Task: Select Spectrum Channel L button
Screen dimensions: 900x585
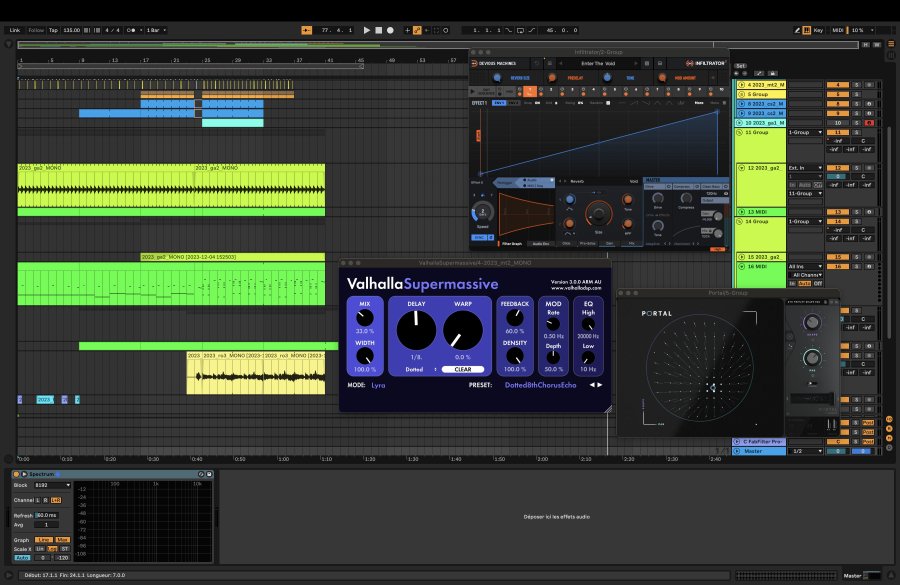Action: click(x=38, y=501)
